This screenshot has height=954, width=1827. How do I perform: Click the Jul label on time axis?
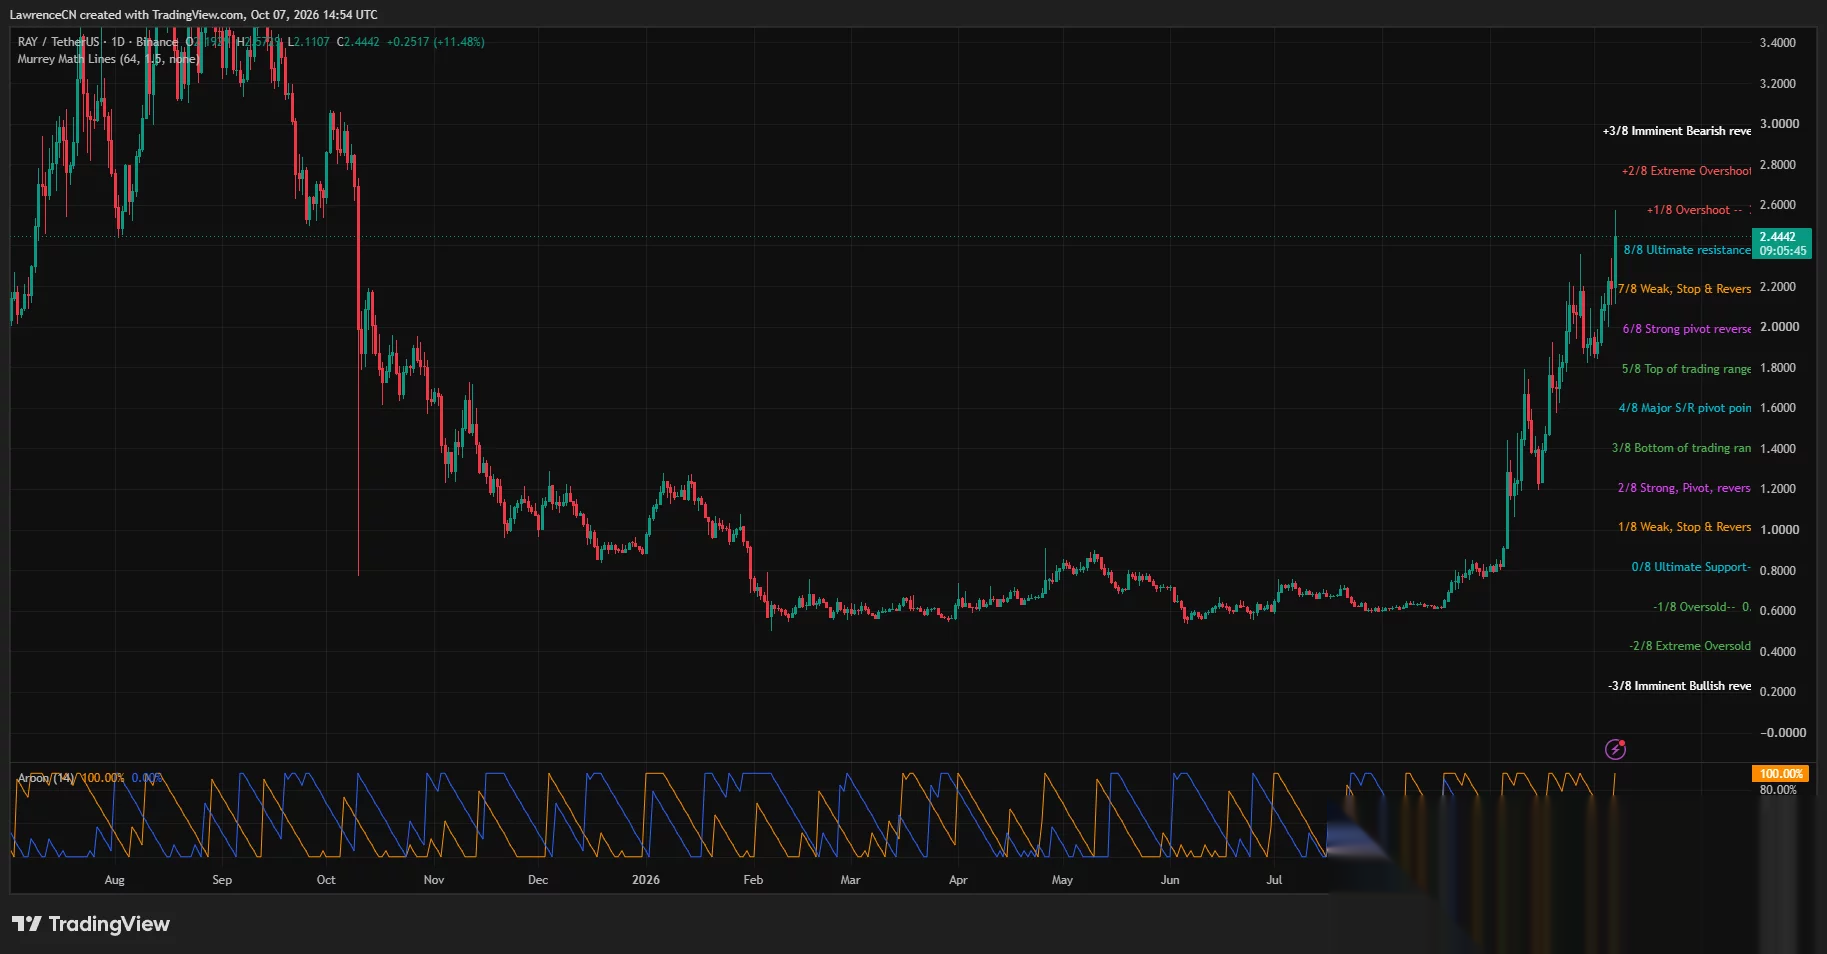pyautogui.click(x=1274, y=880)
